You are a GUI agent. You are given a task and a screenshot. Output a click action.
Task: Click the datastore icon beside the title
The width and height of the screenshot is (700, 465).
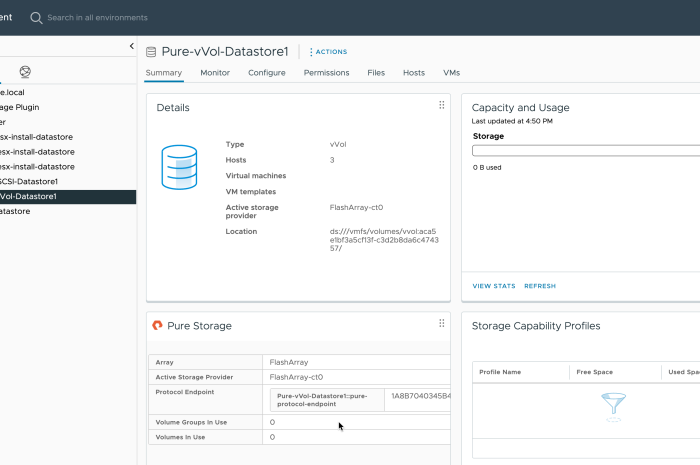[151, 52]
